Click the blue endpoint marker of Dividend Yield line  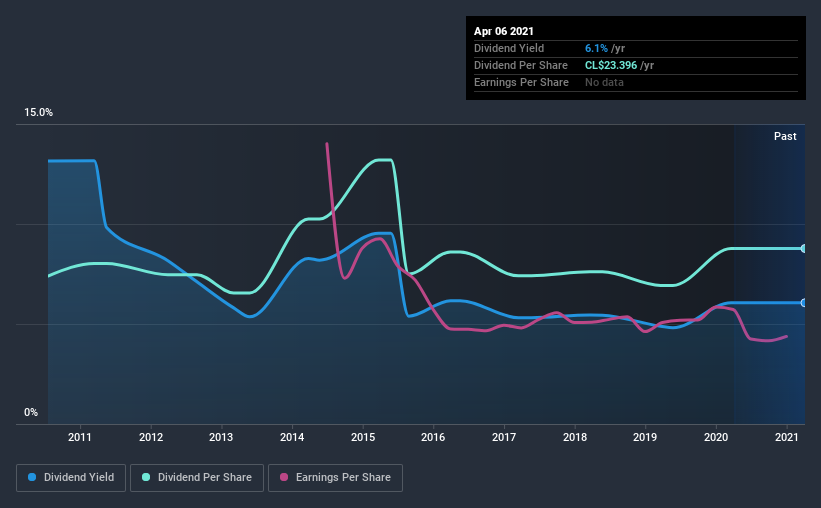(803, 303)
